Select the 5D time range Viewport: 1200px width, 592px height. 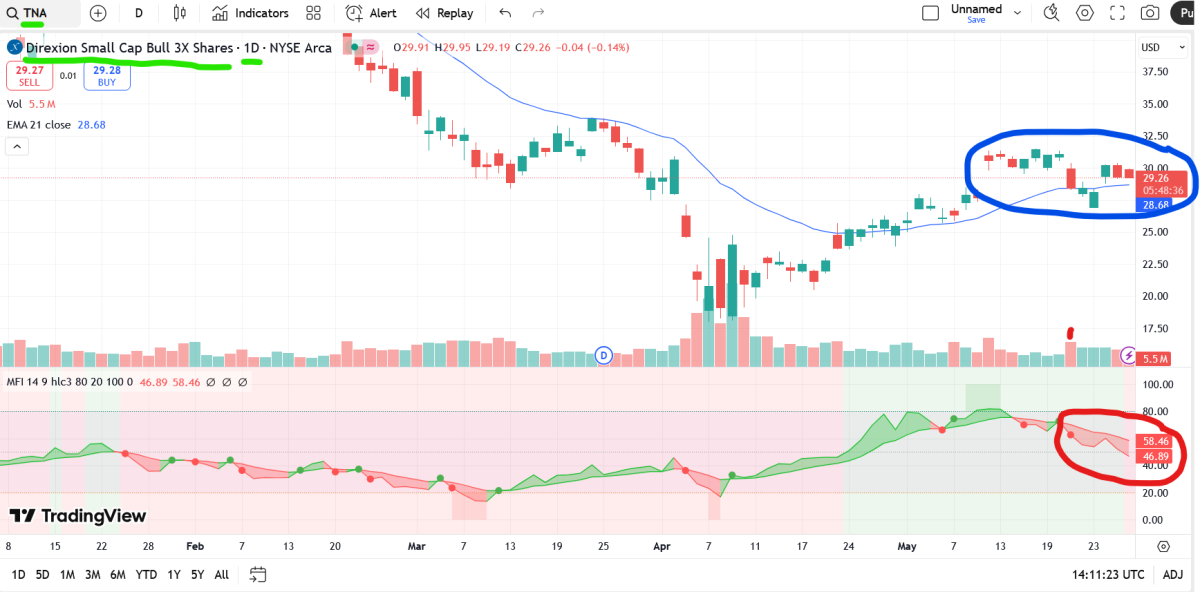[x=42, y=574]
